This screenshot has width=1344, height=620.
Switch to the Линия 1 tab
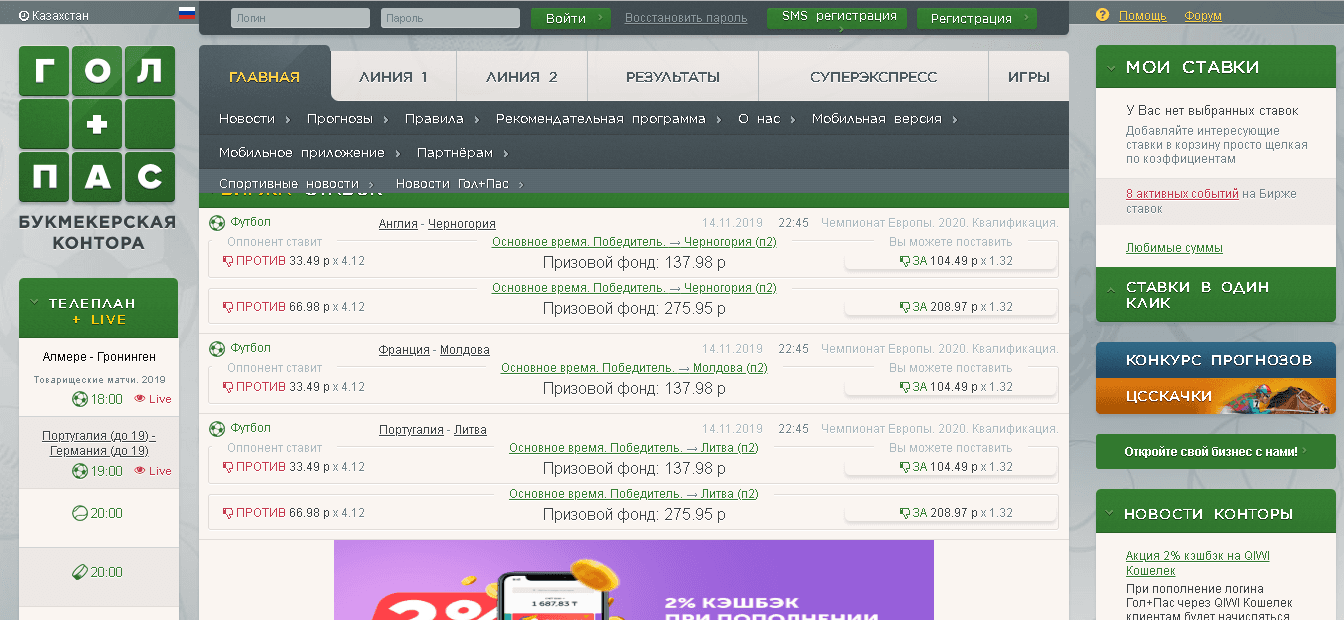[x=393, y=77]
